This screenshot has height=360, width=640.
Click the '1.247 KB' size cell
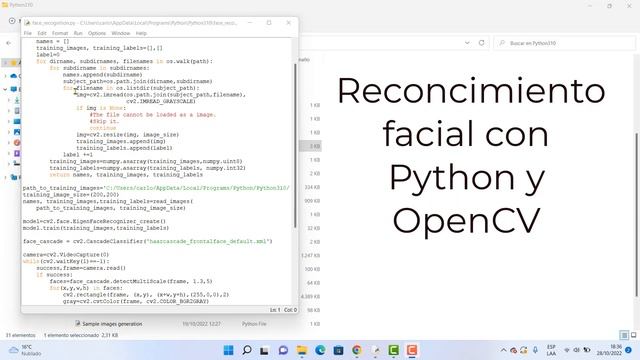pos(311,256)
